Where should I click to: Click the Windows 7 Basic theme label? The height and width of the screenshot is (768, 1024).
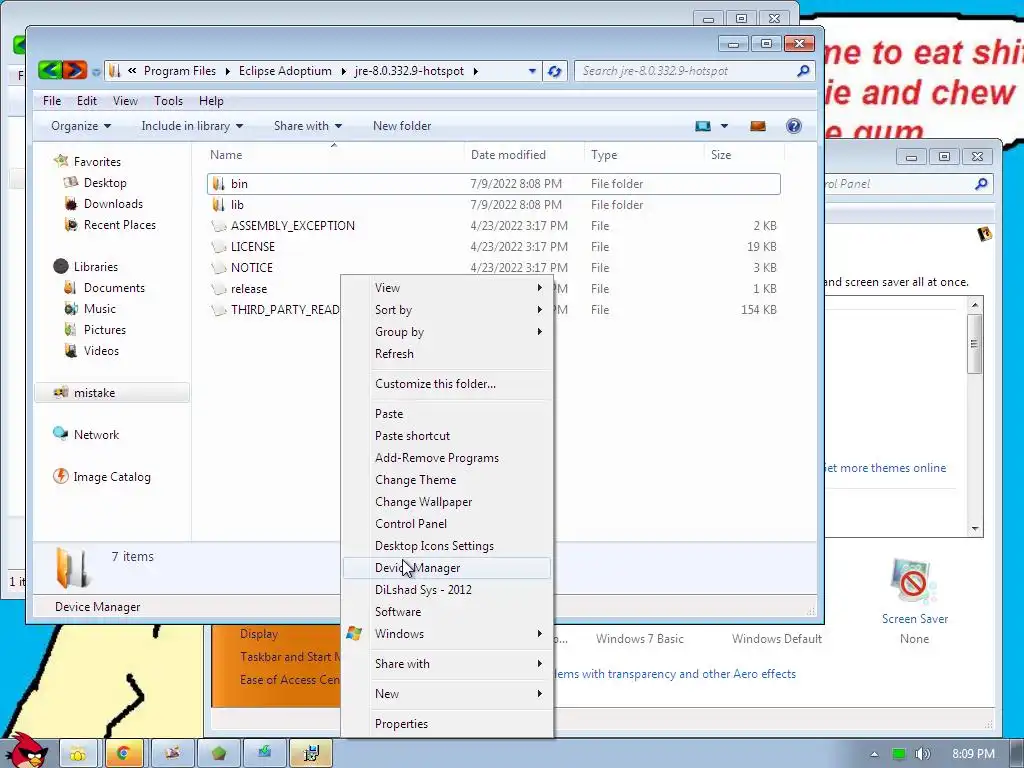point(639,639)
